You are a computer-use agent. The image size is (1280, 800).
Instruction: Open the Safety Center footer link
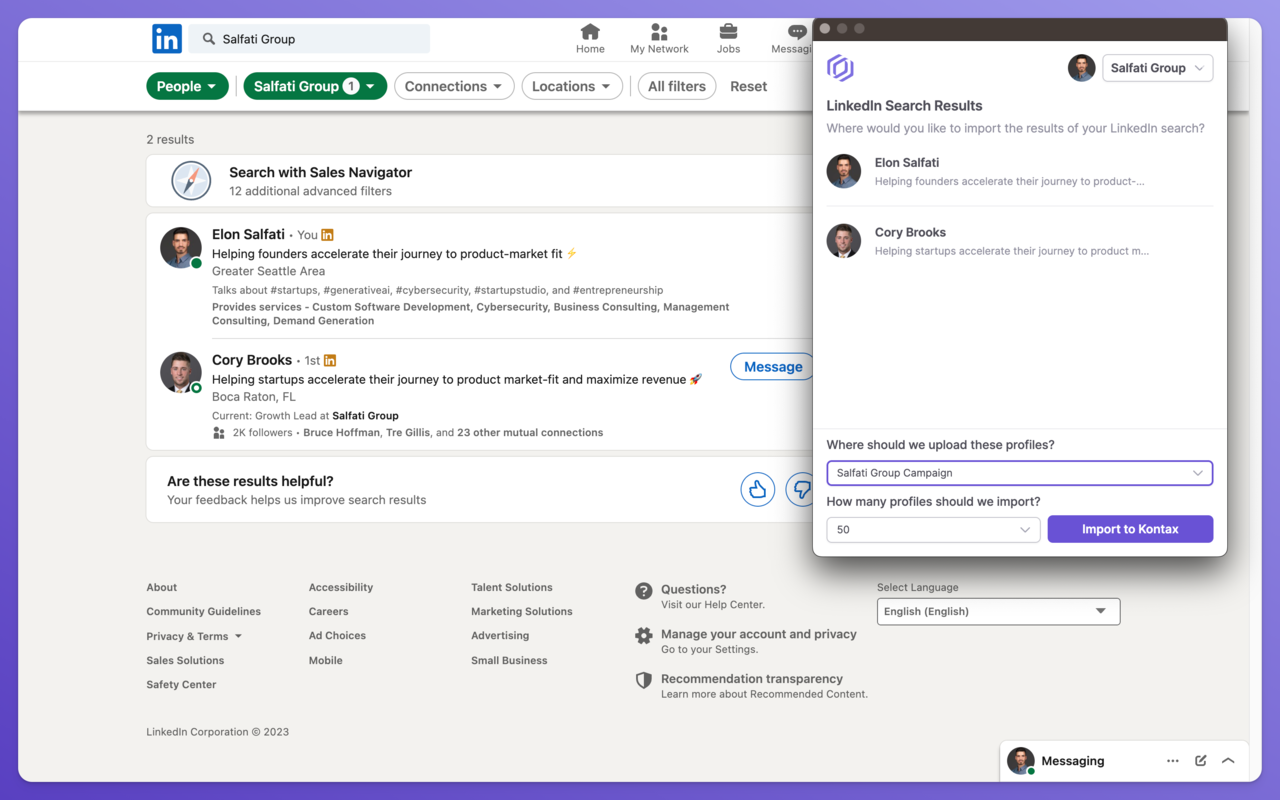coord(181,684)
